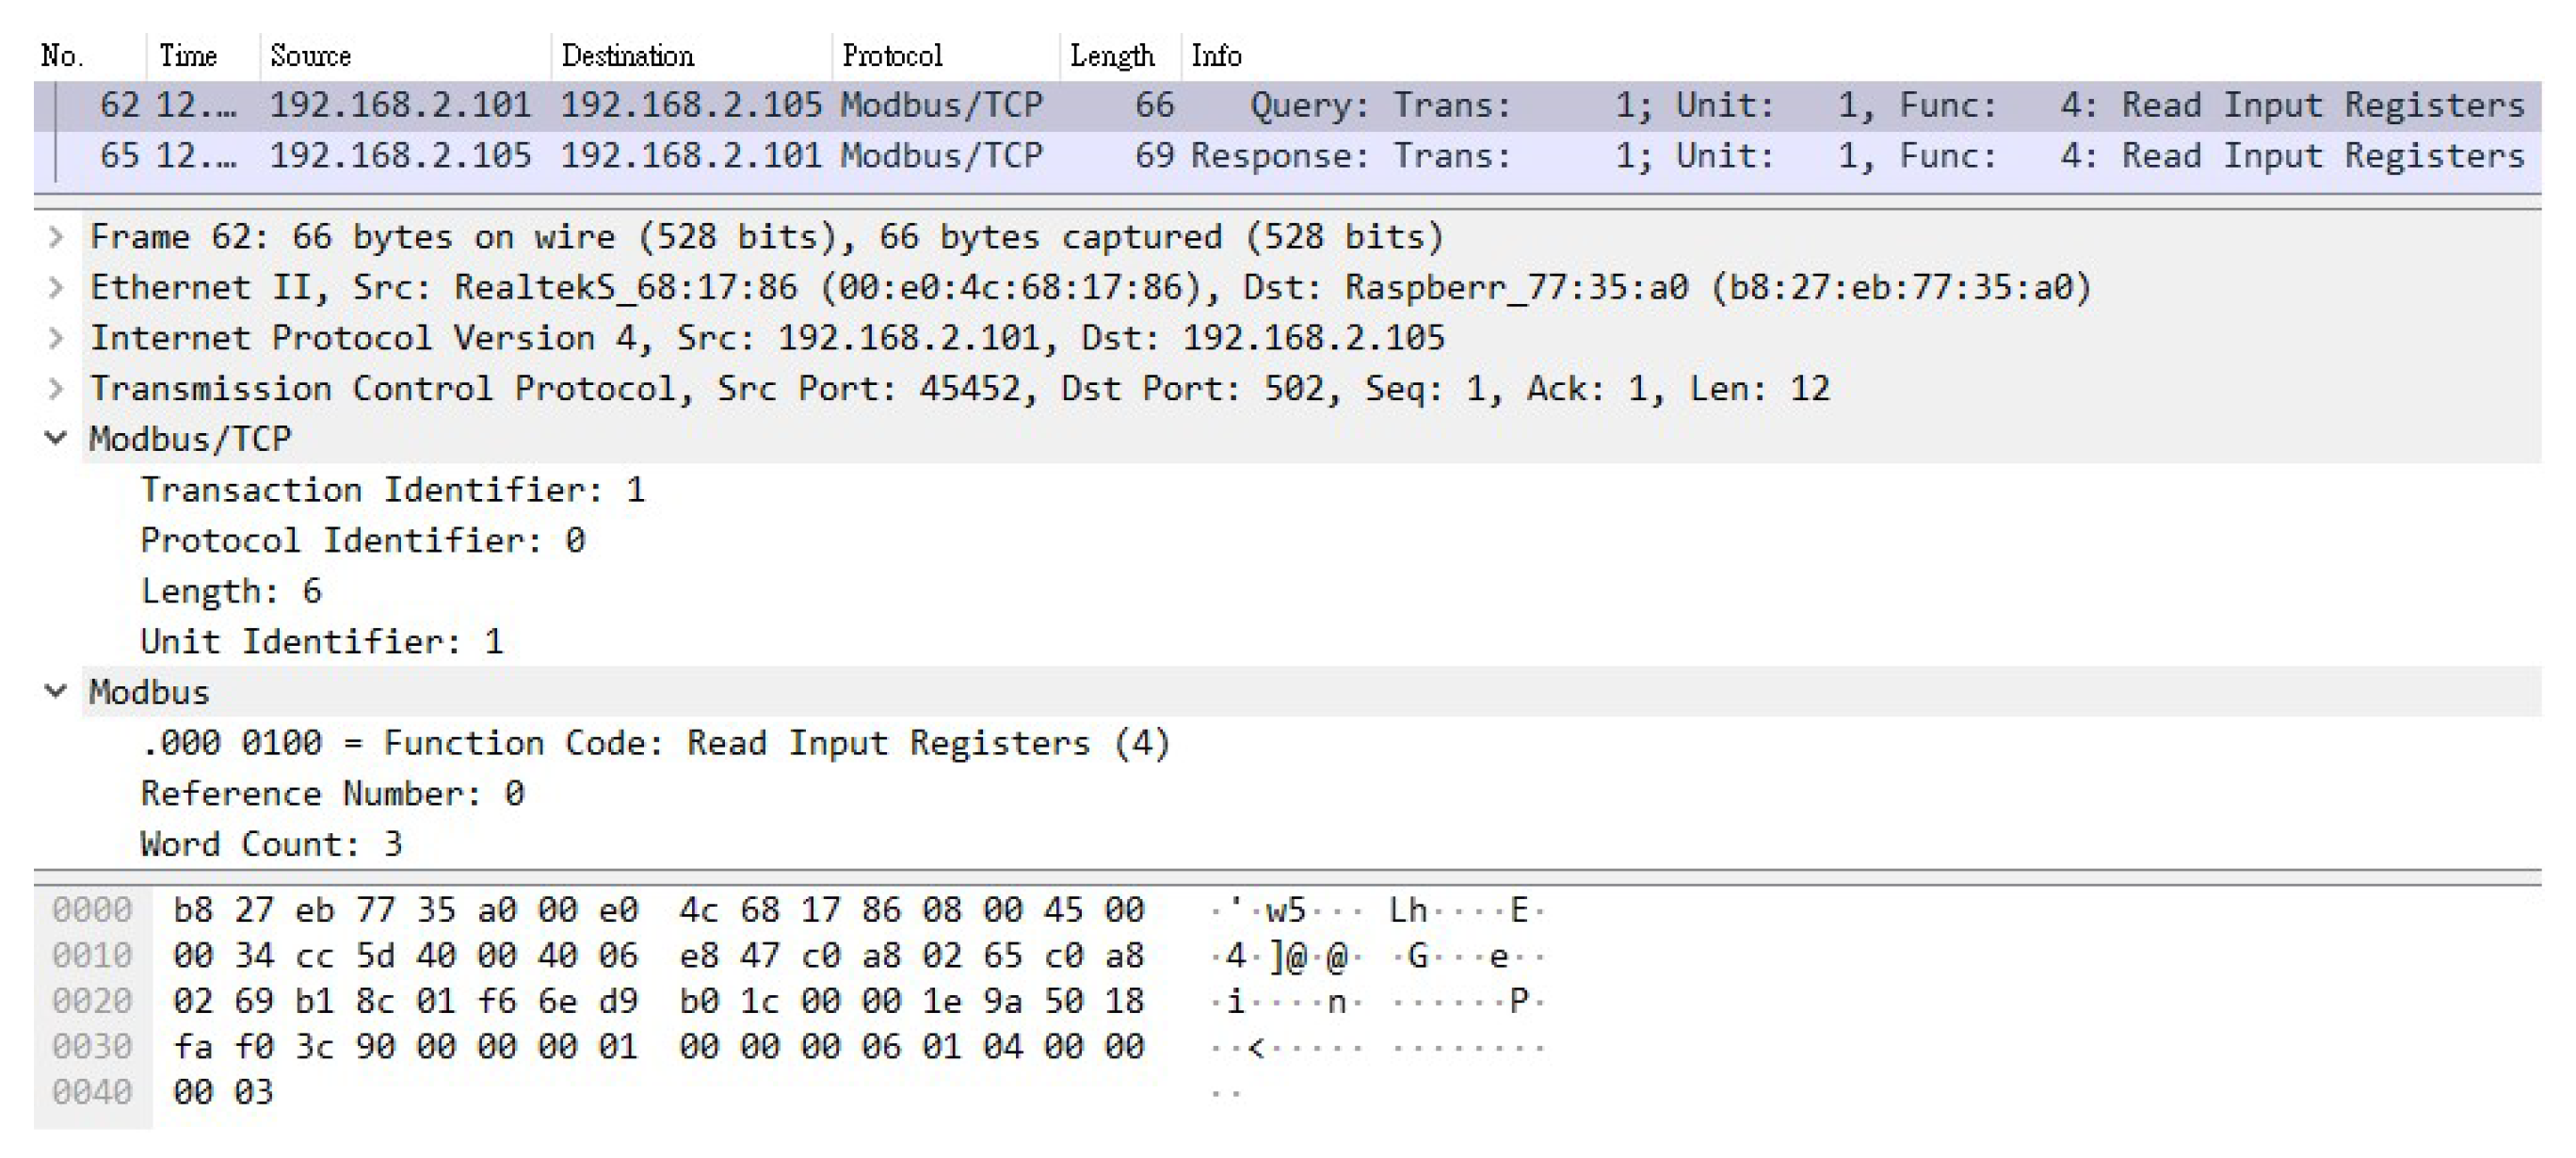Image resolution: width=2576 pixels, height=1158 pixels.
Task: Click the Info column header
Action: tap(1216, 56)
